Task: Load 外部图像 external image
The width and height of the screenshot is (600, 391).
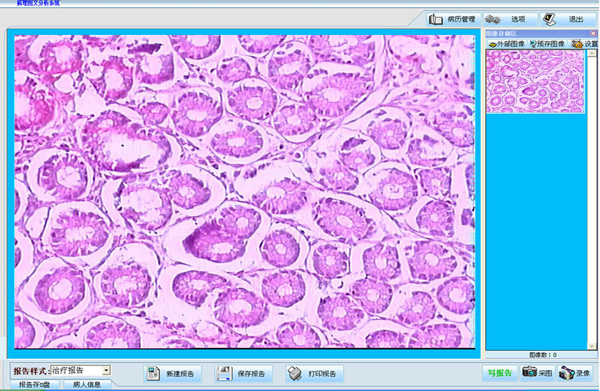Action: pyautogui.click(x=507, y=44)
